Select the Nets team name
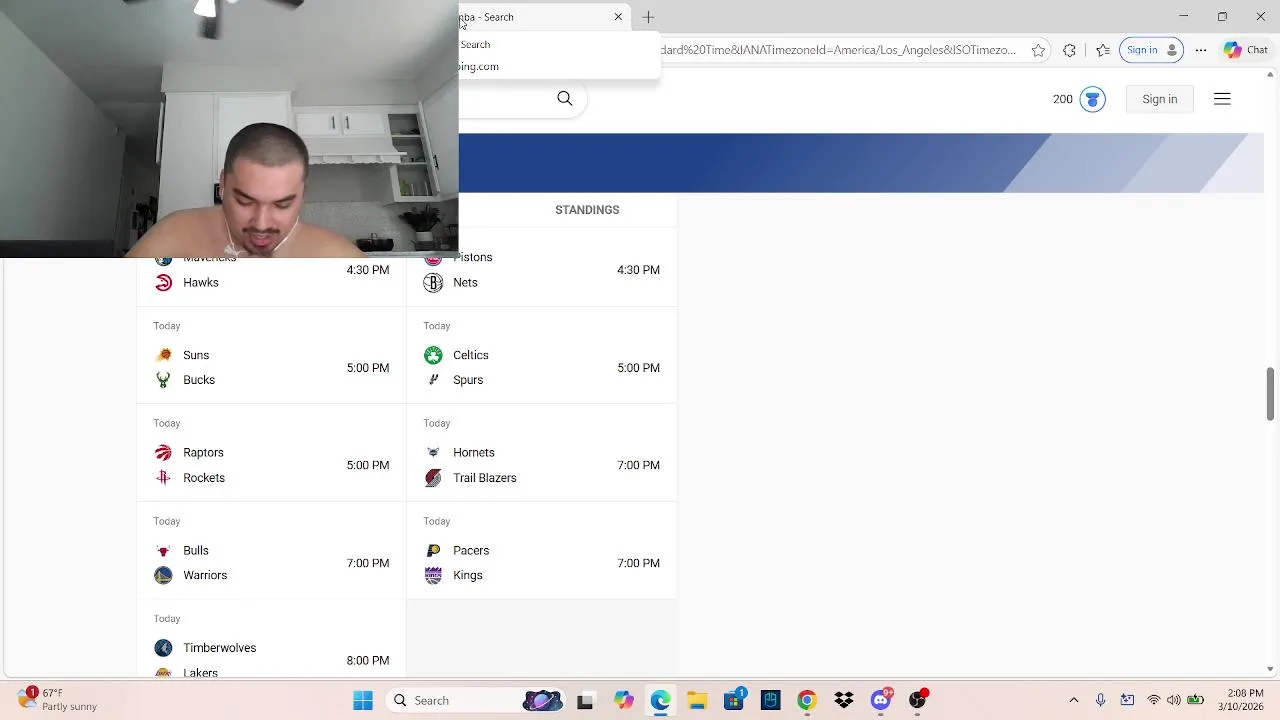 click(x=465, y=283)
